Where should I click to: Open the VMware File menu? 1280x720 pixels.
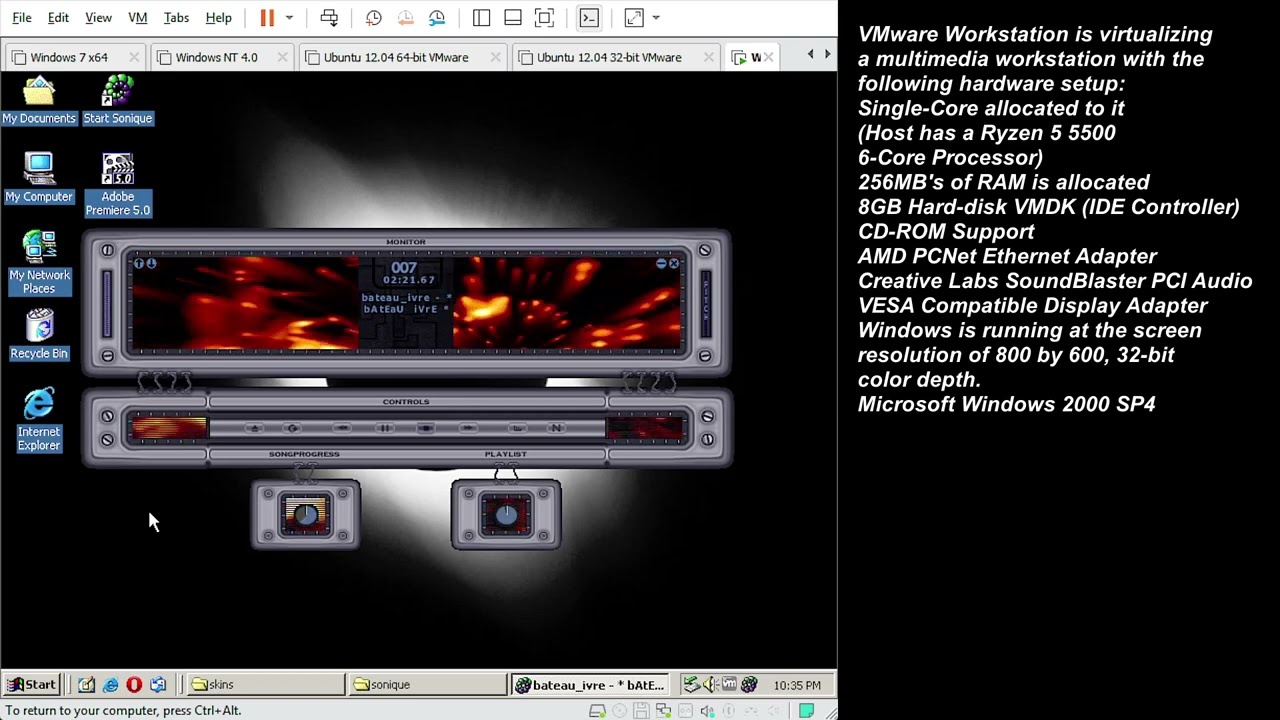pyautogui.click(x=21, y=18)
